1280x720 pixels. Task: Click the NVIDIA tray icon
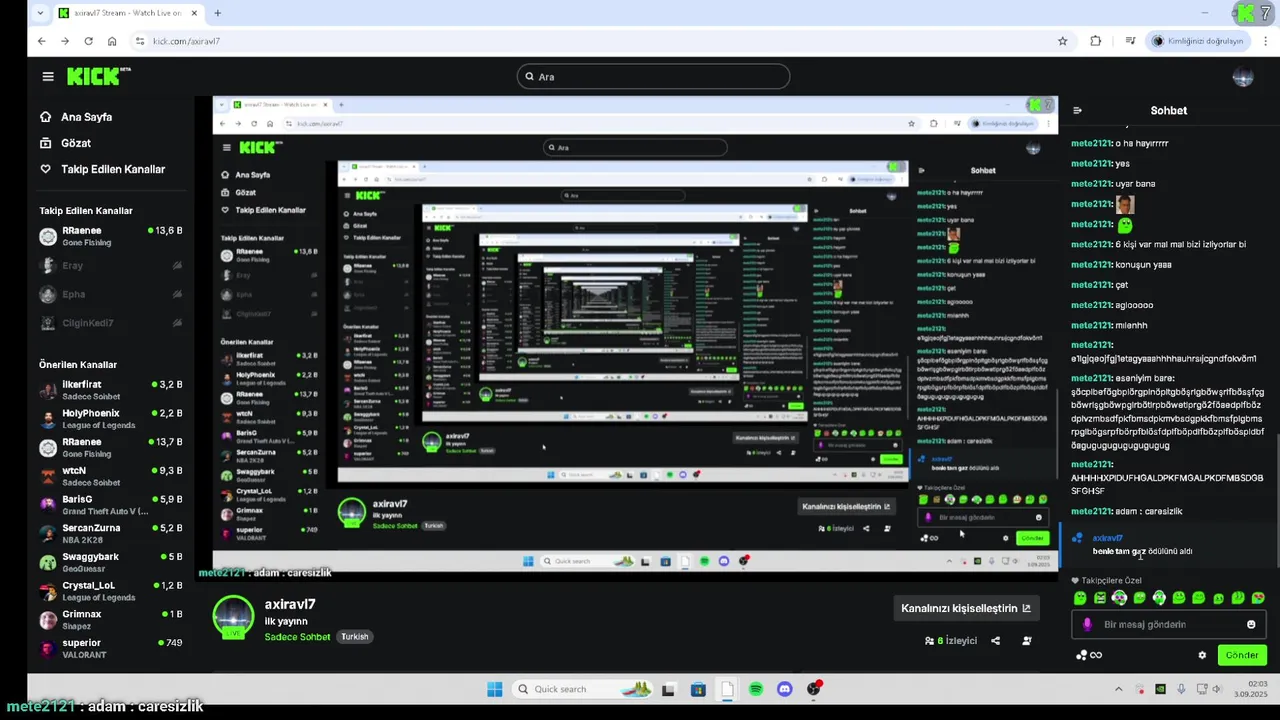pyautogui.click(x=1160, y=689)
